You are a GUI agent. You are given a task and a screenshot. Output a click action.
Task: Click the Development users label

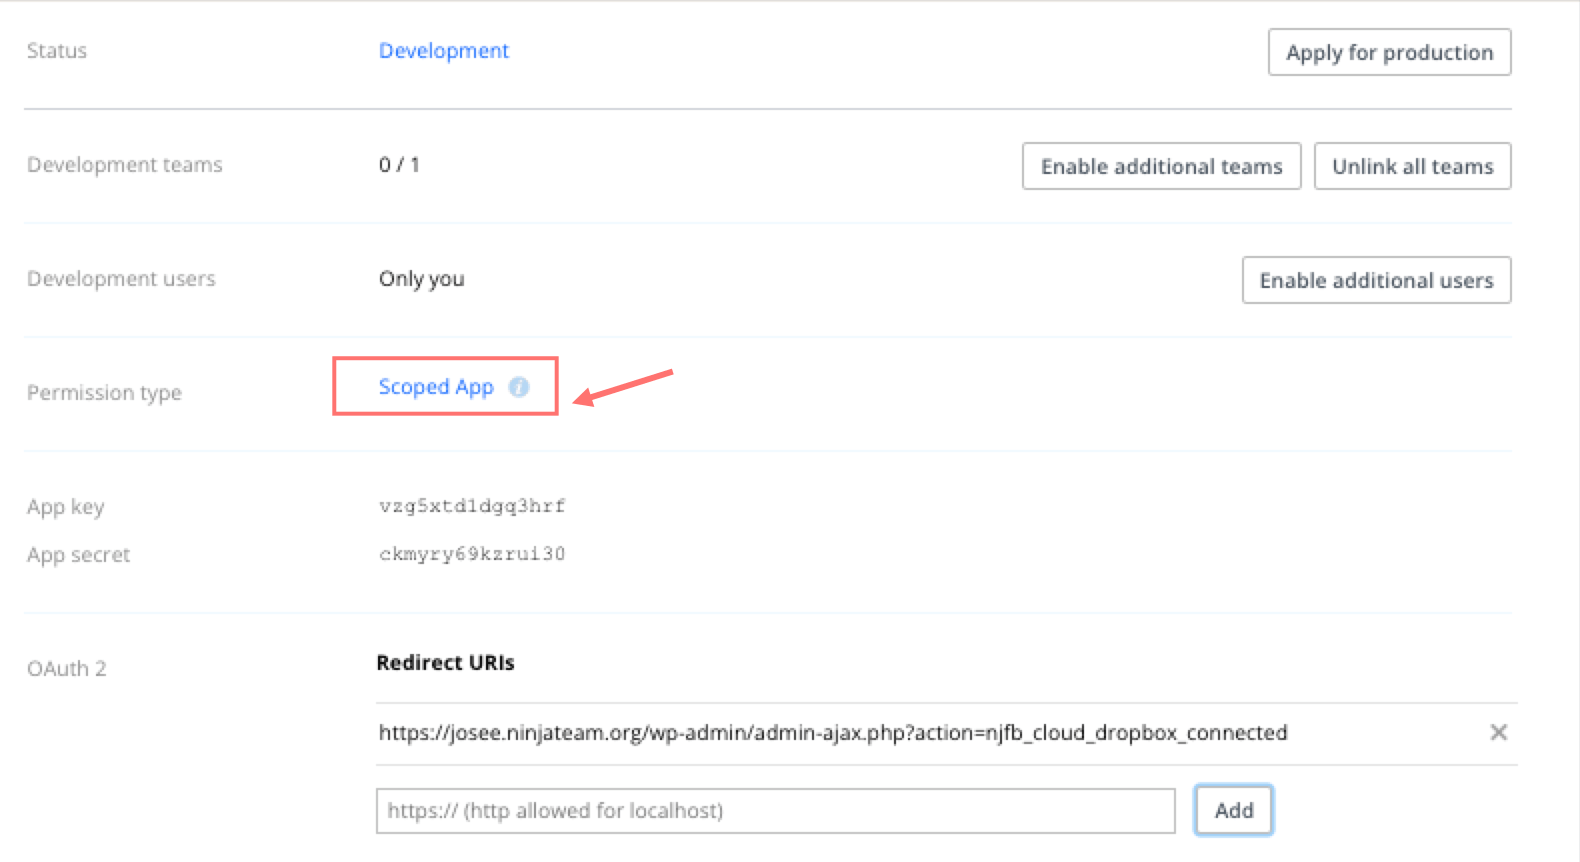point(121,279)
